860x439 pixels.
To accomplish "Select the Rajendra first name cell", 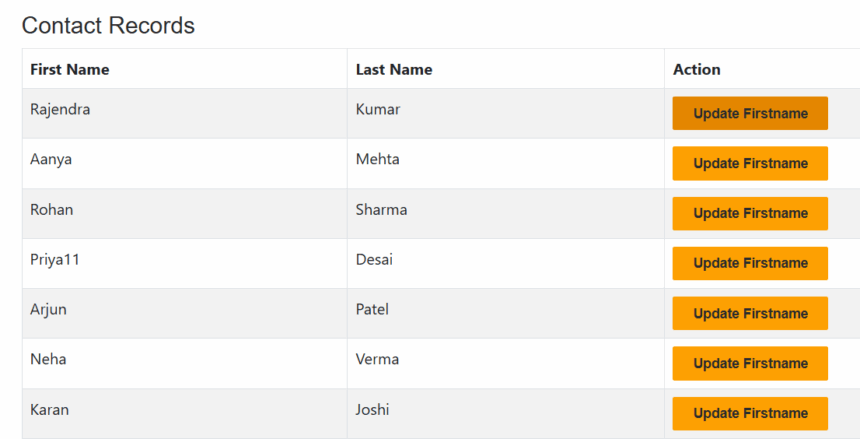I will coord(60,110).
